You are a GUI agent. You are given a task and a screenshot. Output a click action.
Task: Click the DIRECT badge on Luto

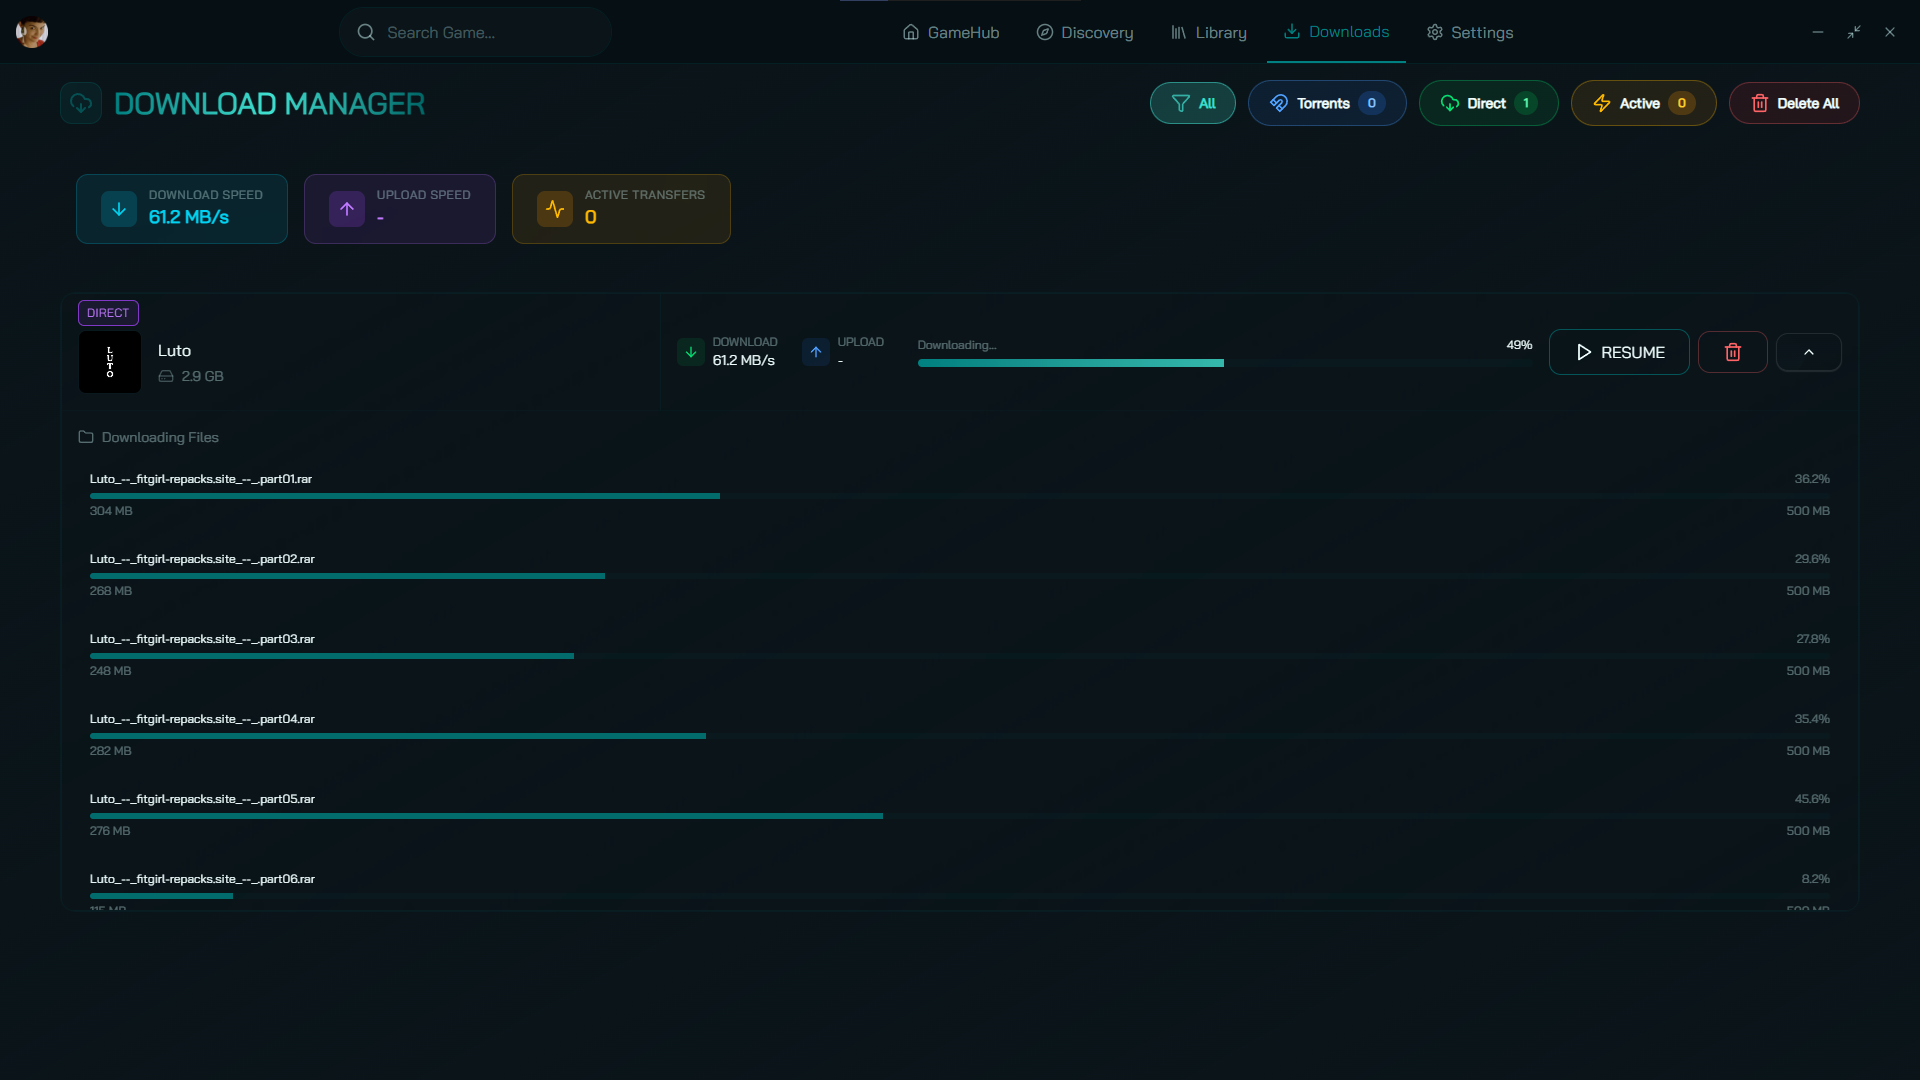point(108,313)
